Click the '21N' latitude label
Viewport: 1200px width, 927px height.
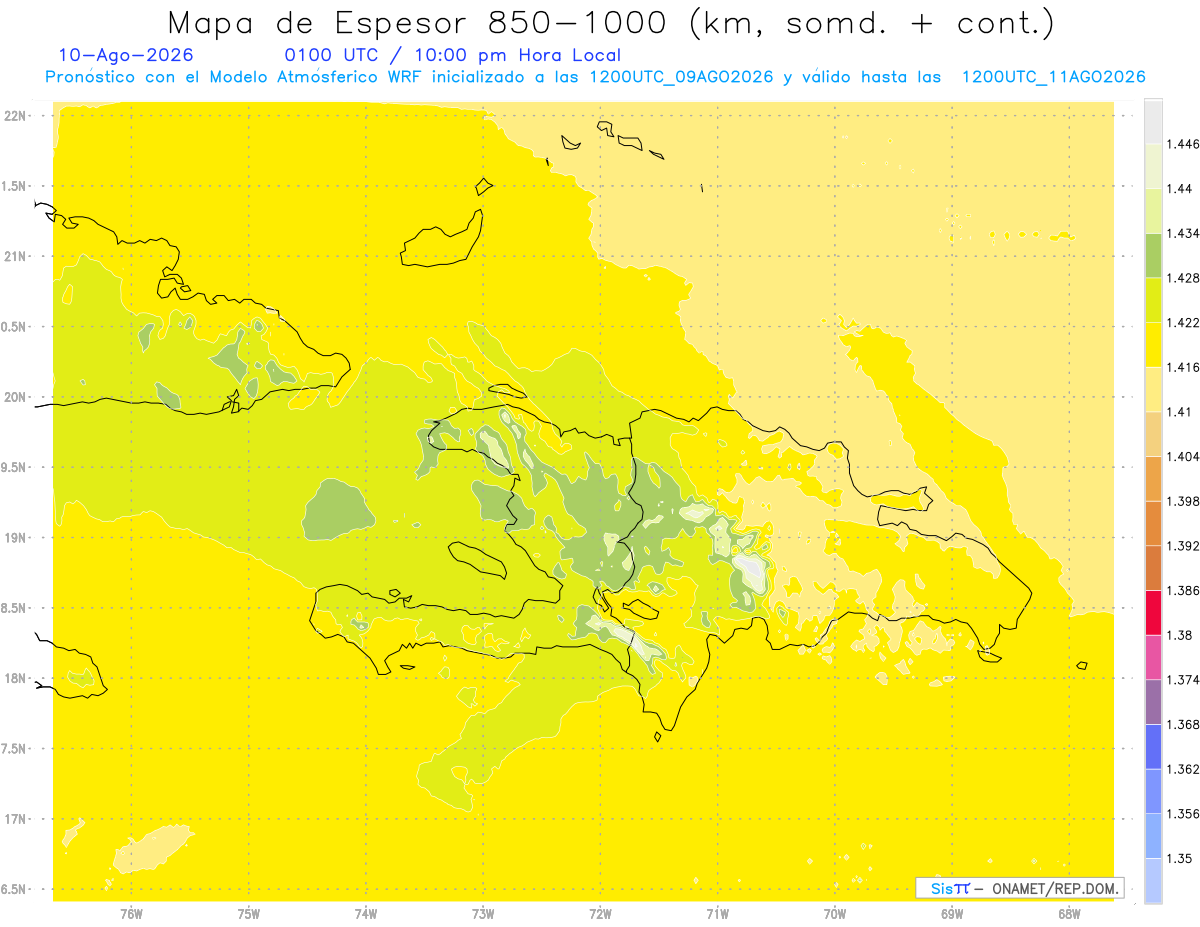[x=17, y=257]
